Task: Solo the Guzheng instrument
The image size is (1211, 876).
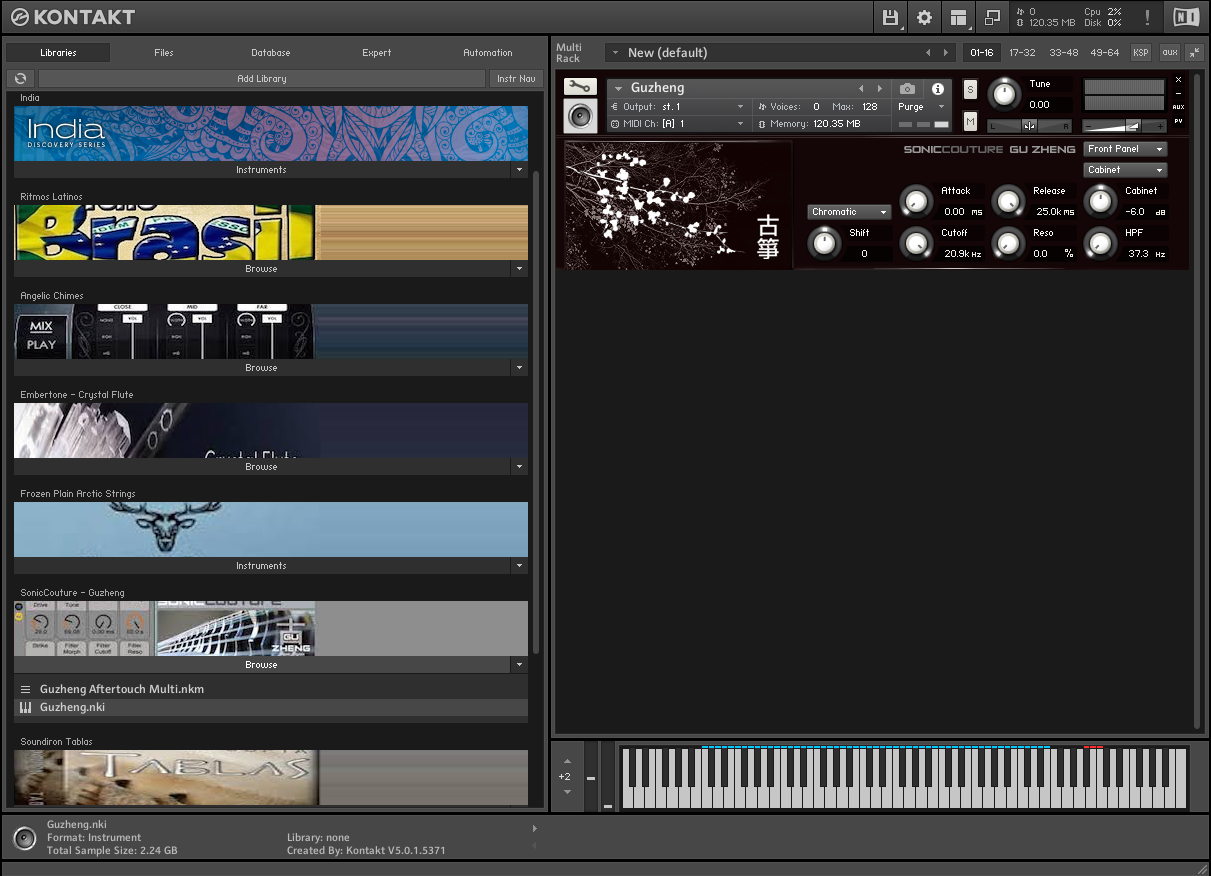Action: 970,89
